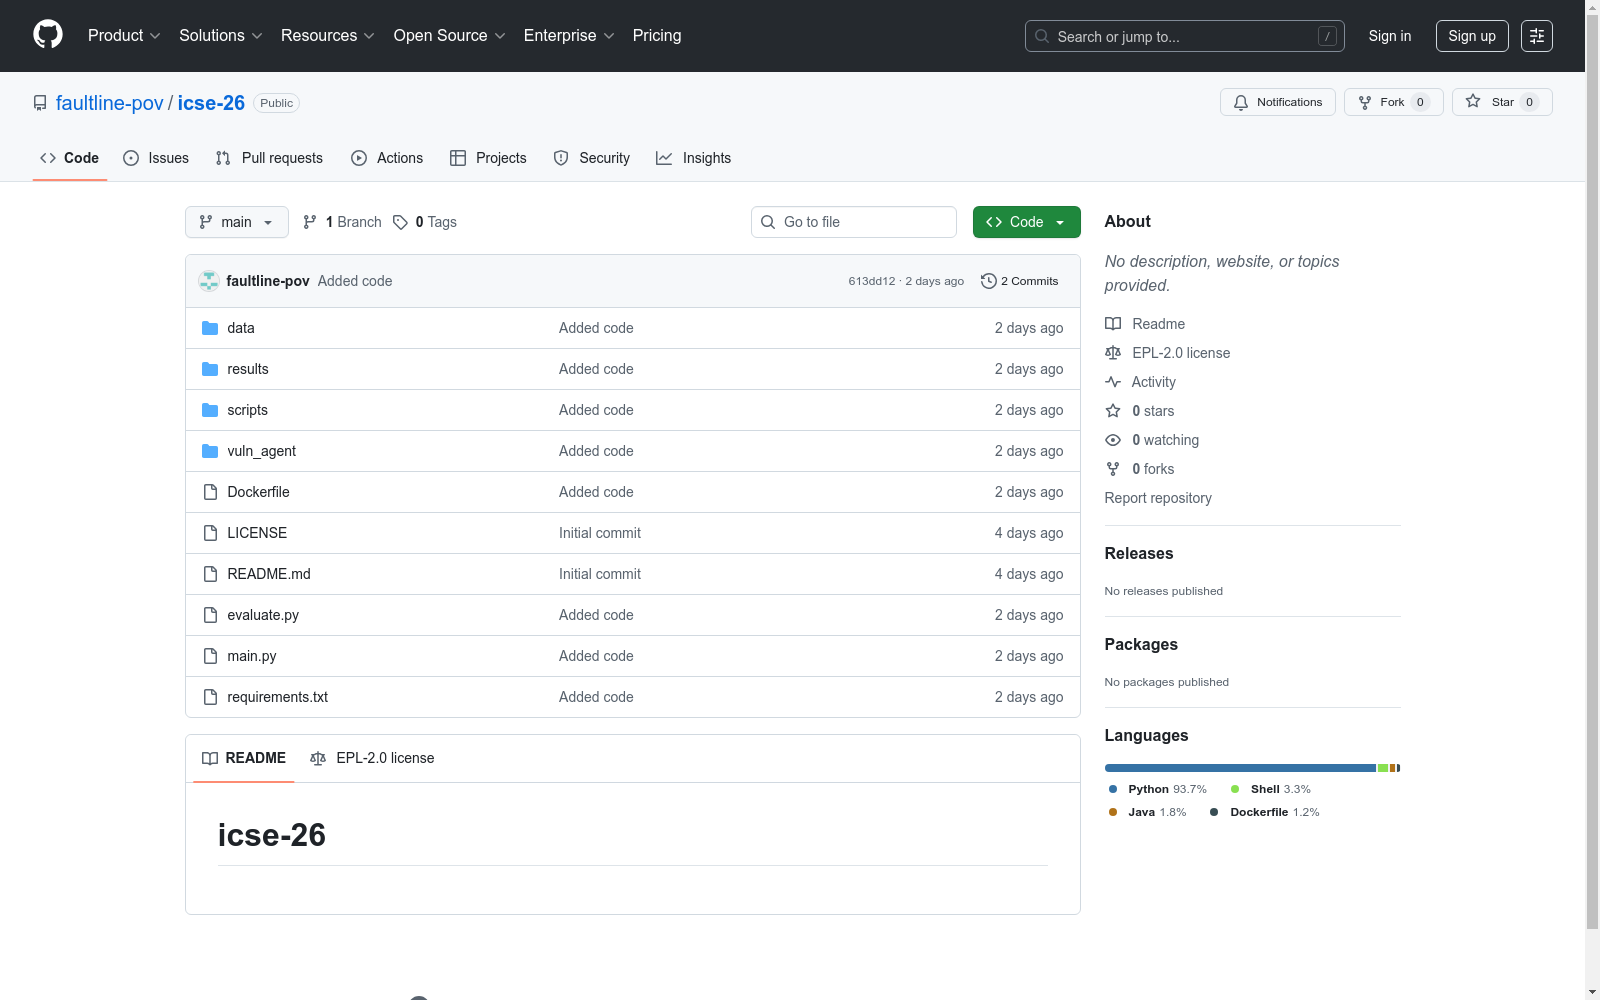Switch to the Insights tab
The height and width of the screenshot is (1000, 1600).
pyautogui.click(x=694, y=158)
